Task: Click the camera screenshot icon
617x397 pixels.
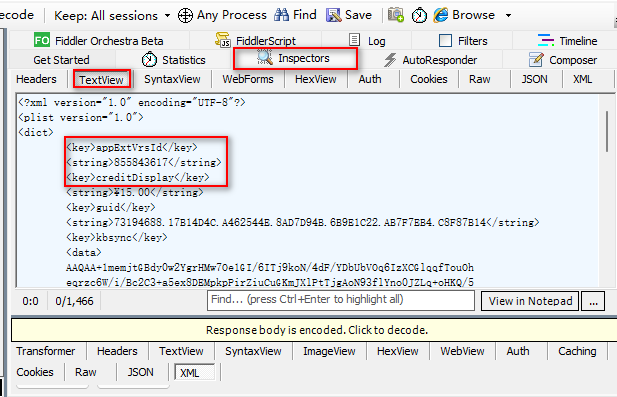Action: pos(395,15)
